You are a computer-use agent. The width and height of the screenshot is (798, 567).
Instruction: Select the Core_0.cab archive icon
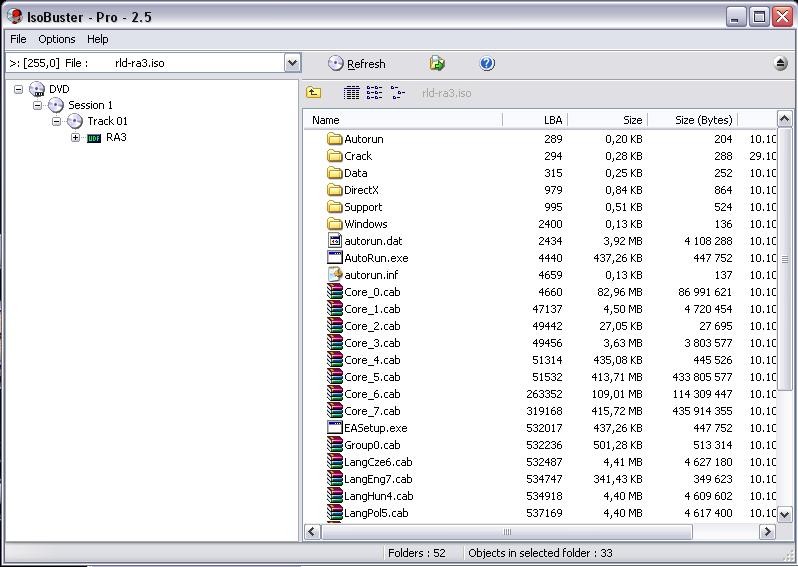click(x=334, y=292)
